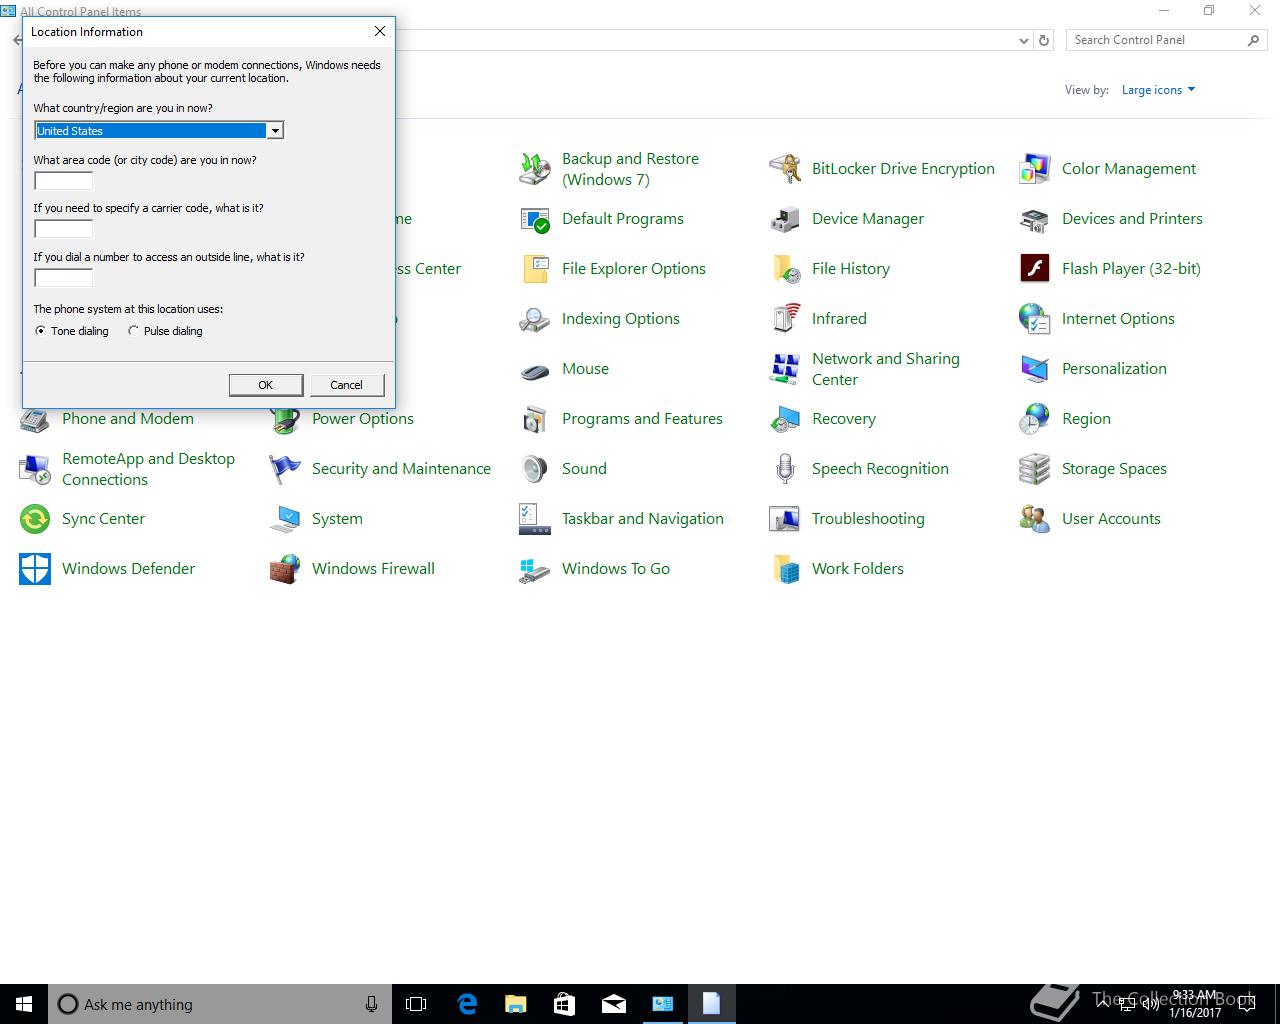The width and height of the screenshot is (1280, 1024).
Task: Click the carrier code input field
Action: (64, 229)
